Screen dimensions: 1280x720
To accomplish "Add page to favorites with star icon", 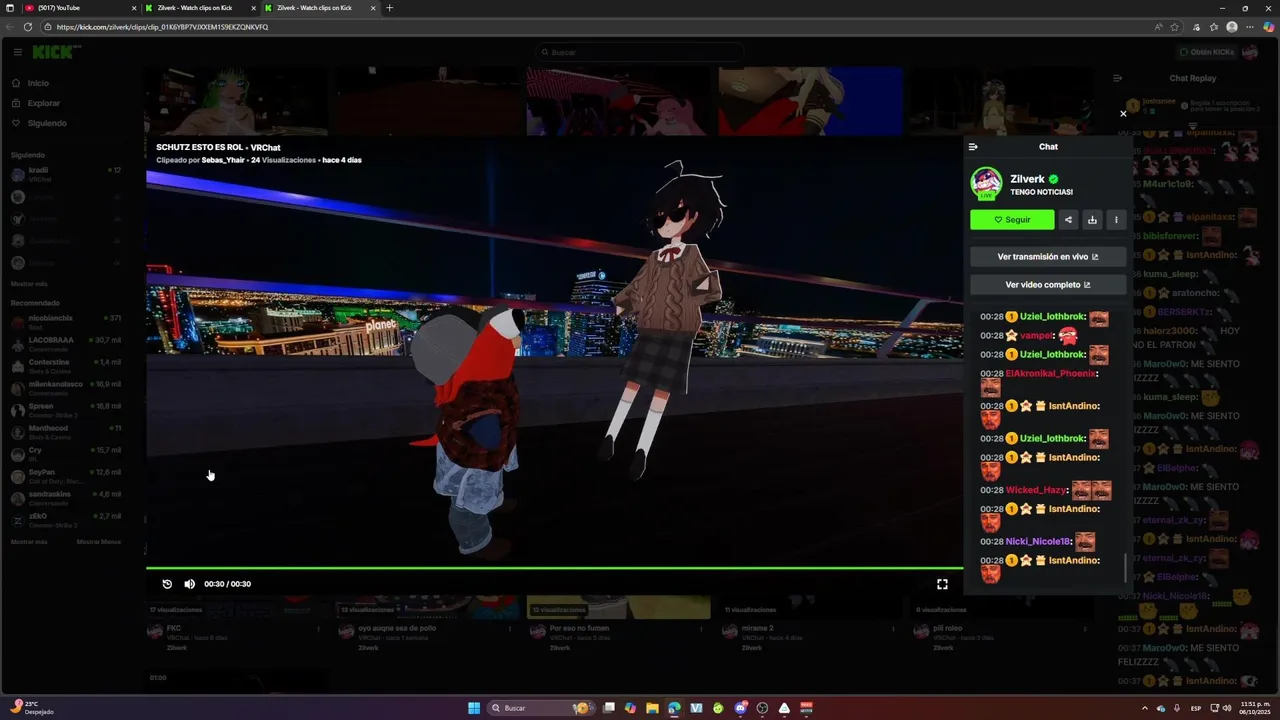I will click(1174, 27).
